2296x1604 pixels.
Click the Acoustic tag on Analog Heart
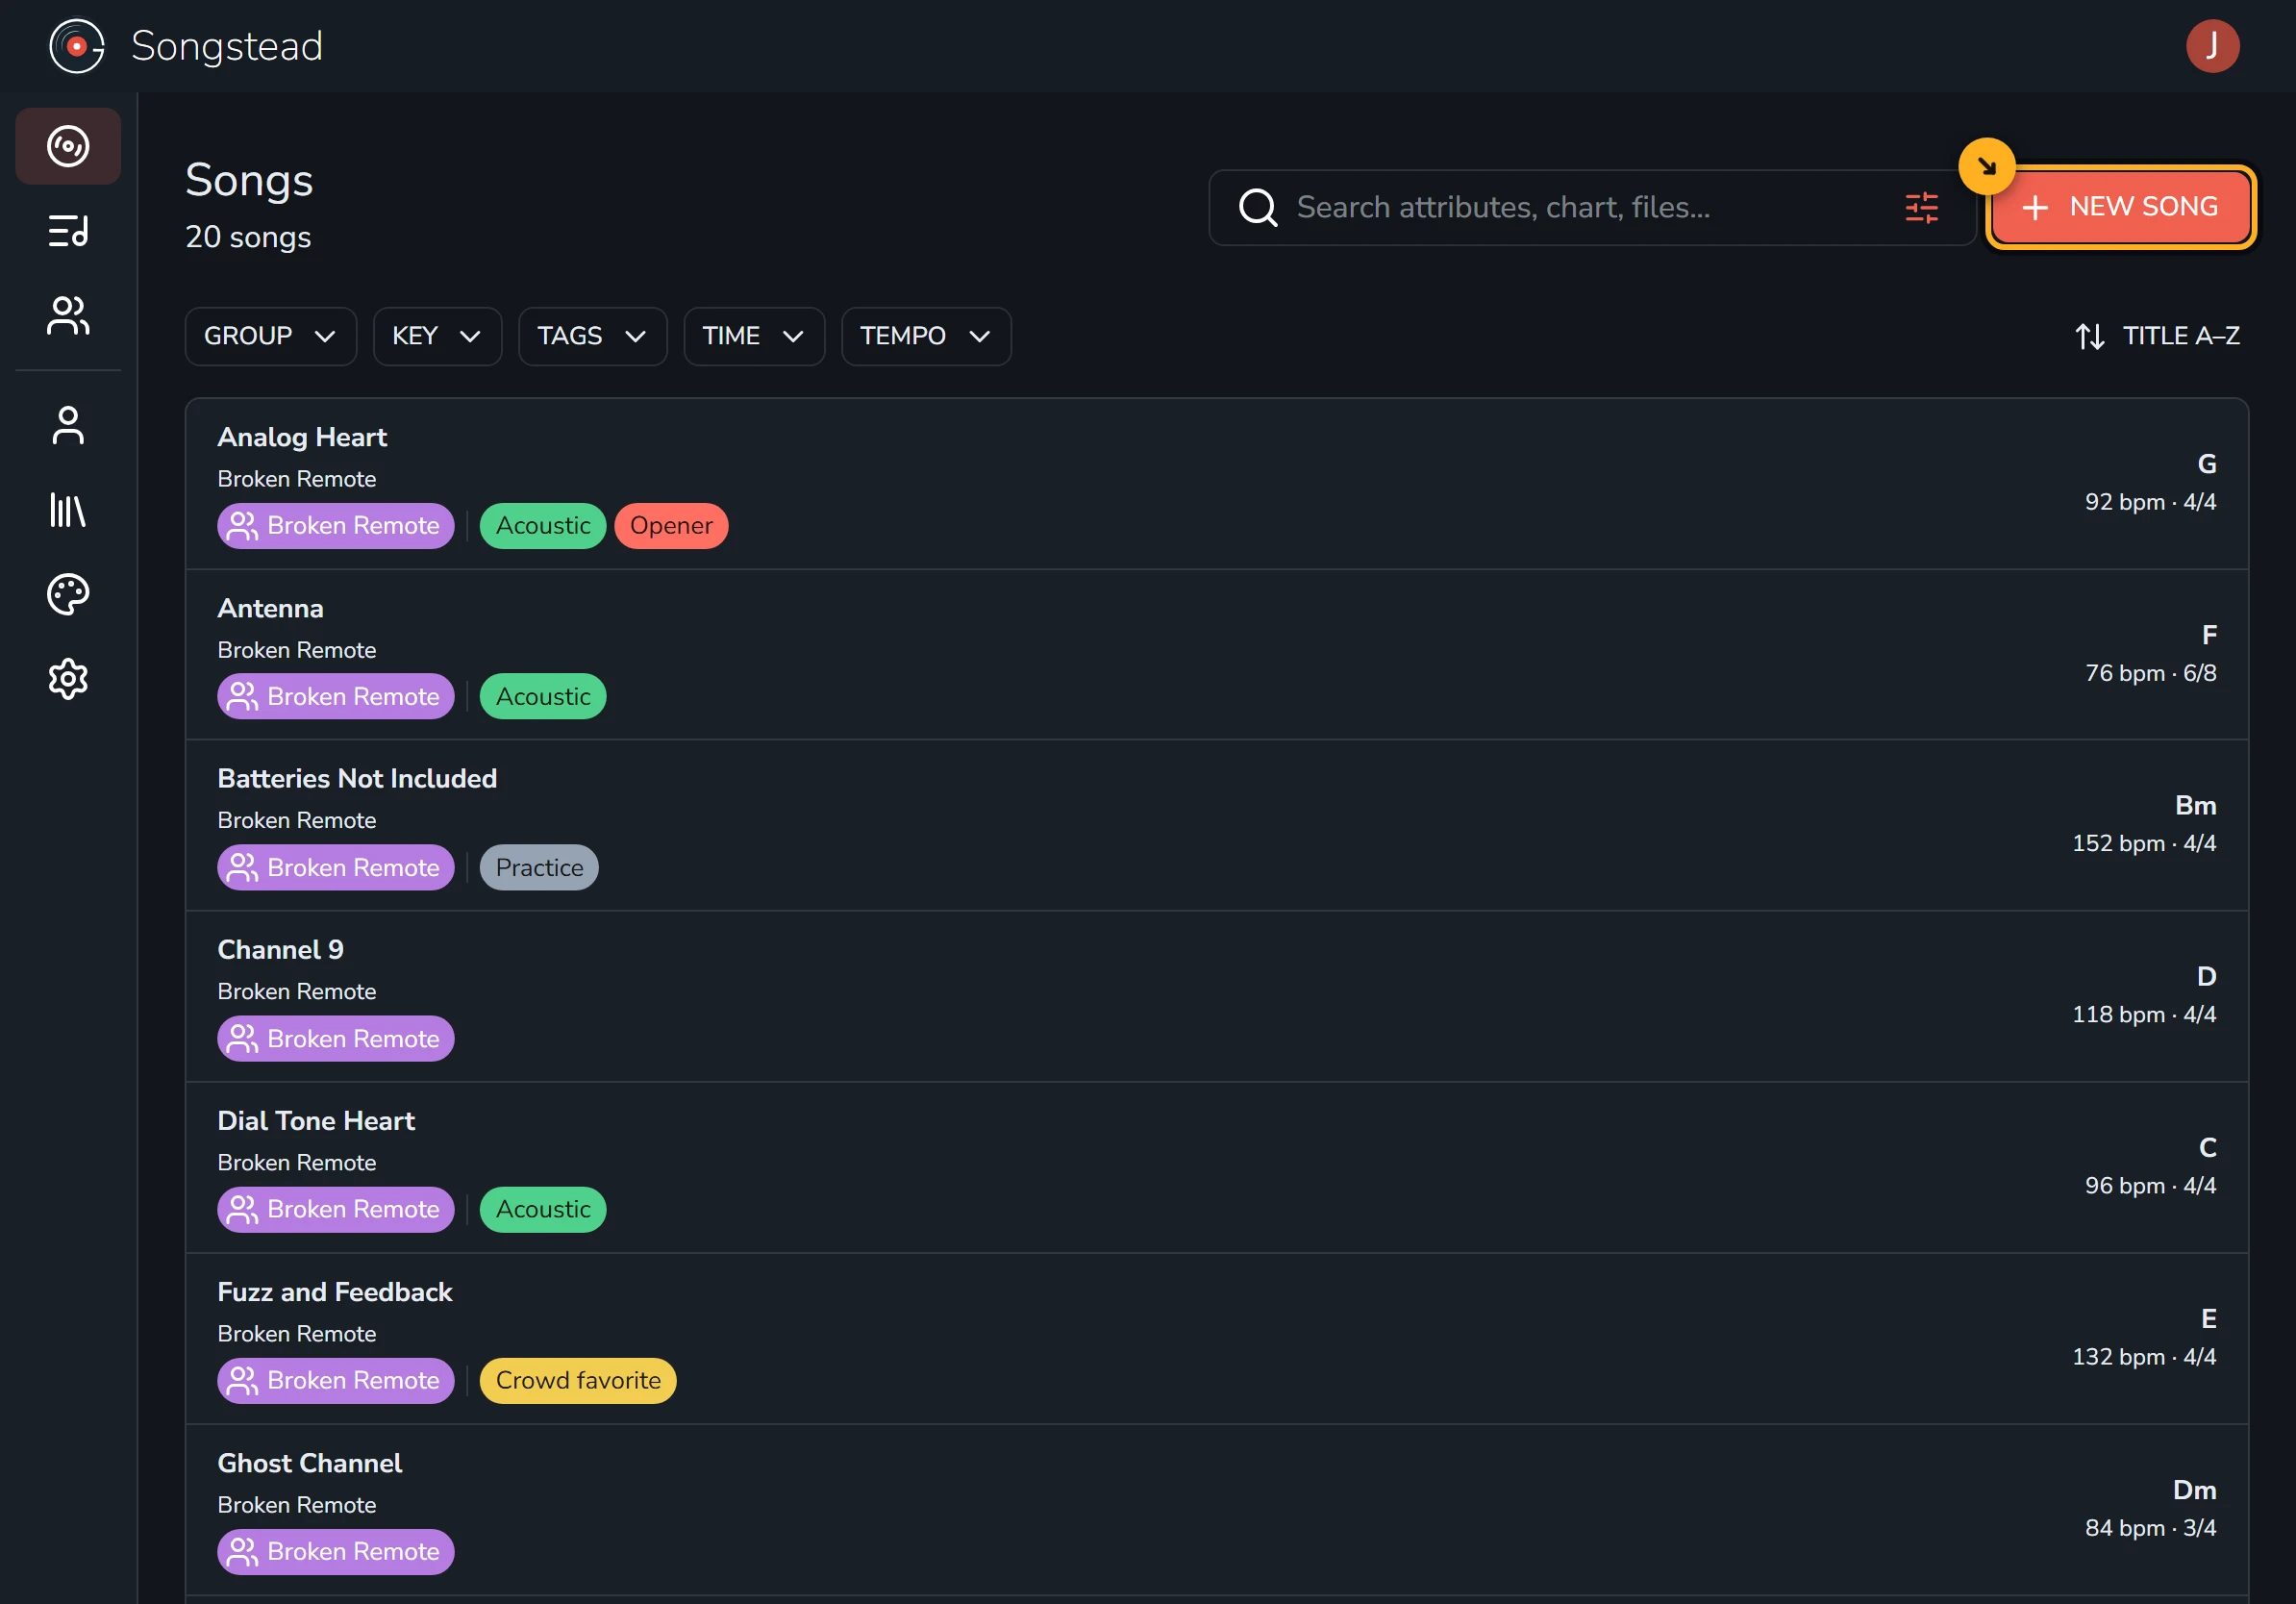[x=543, y=526]
